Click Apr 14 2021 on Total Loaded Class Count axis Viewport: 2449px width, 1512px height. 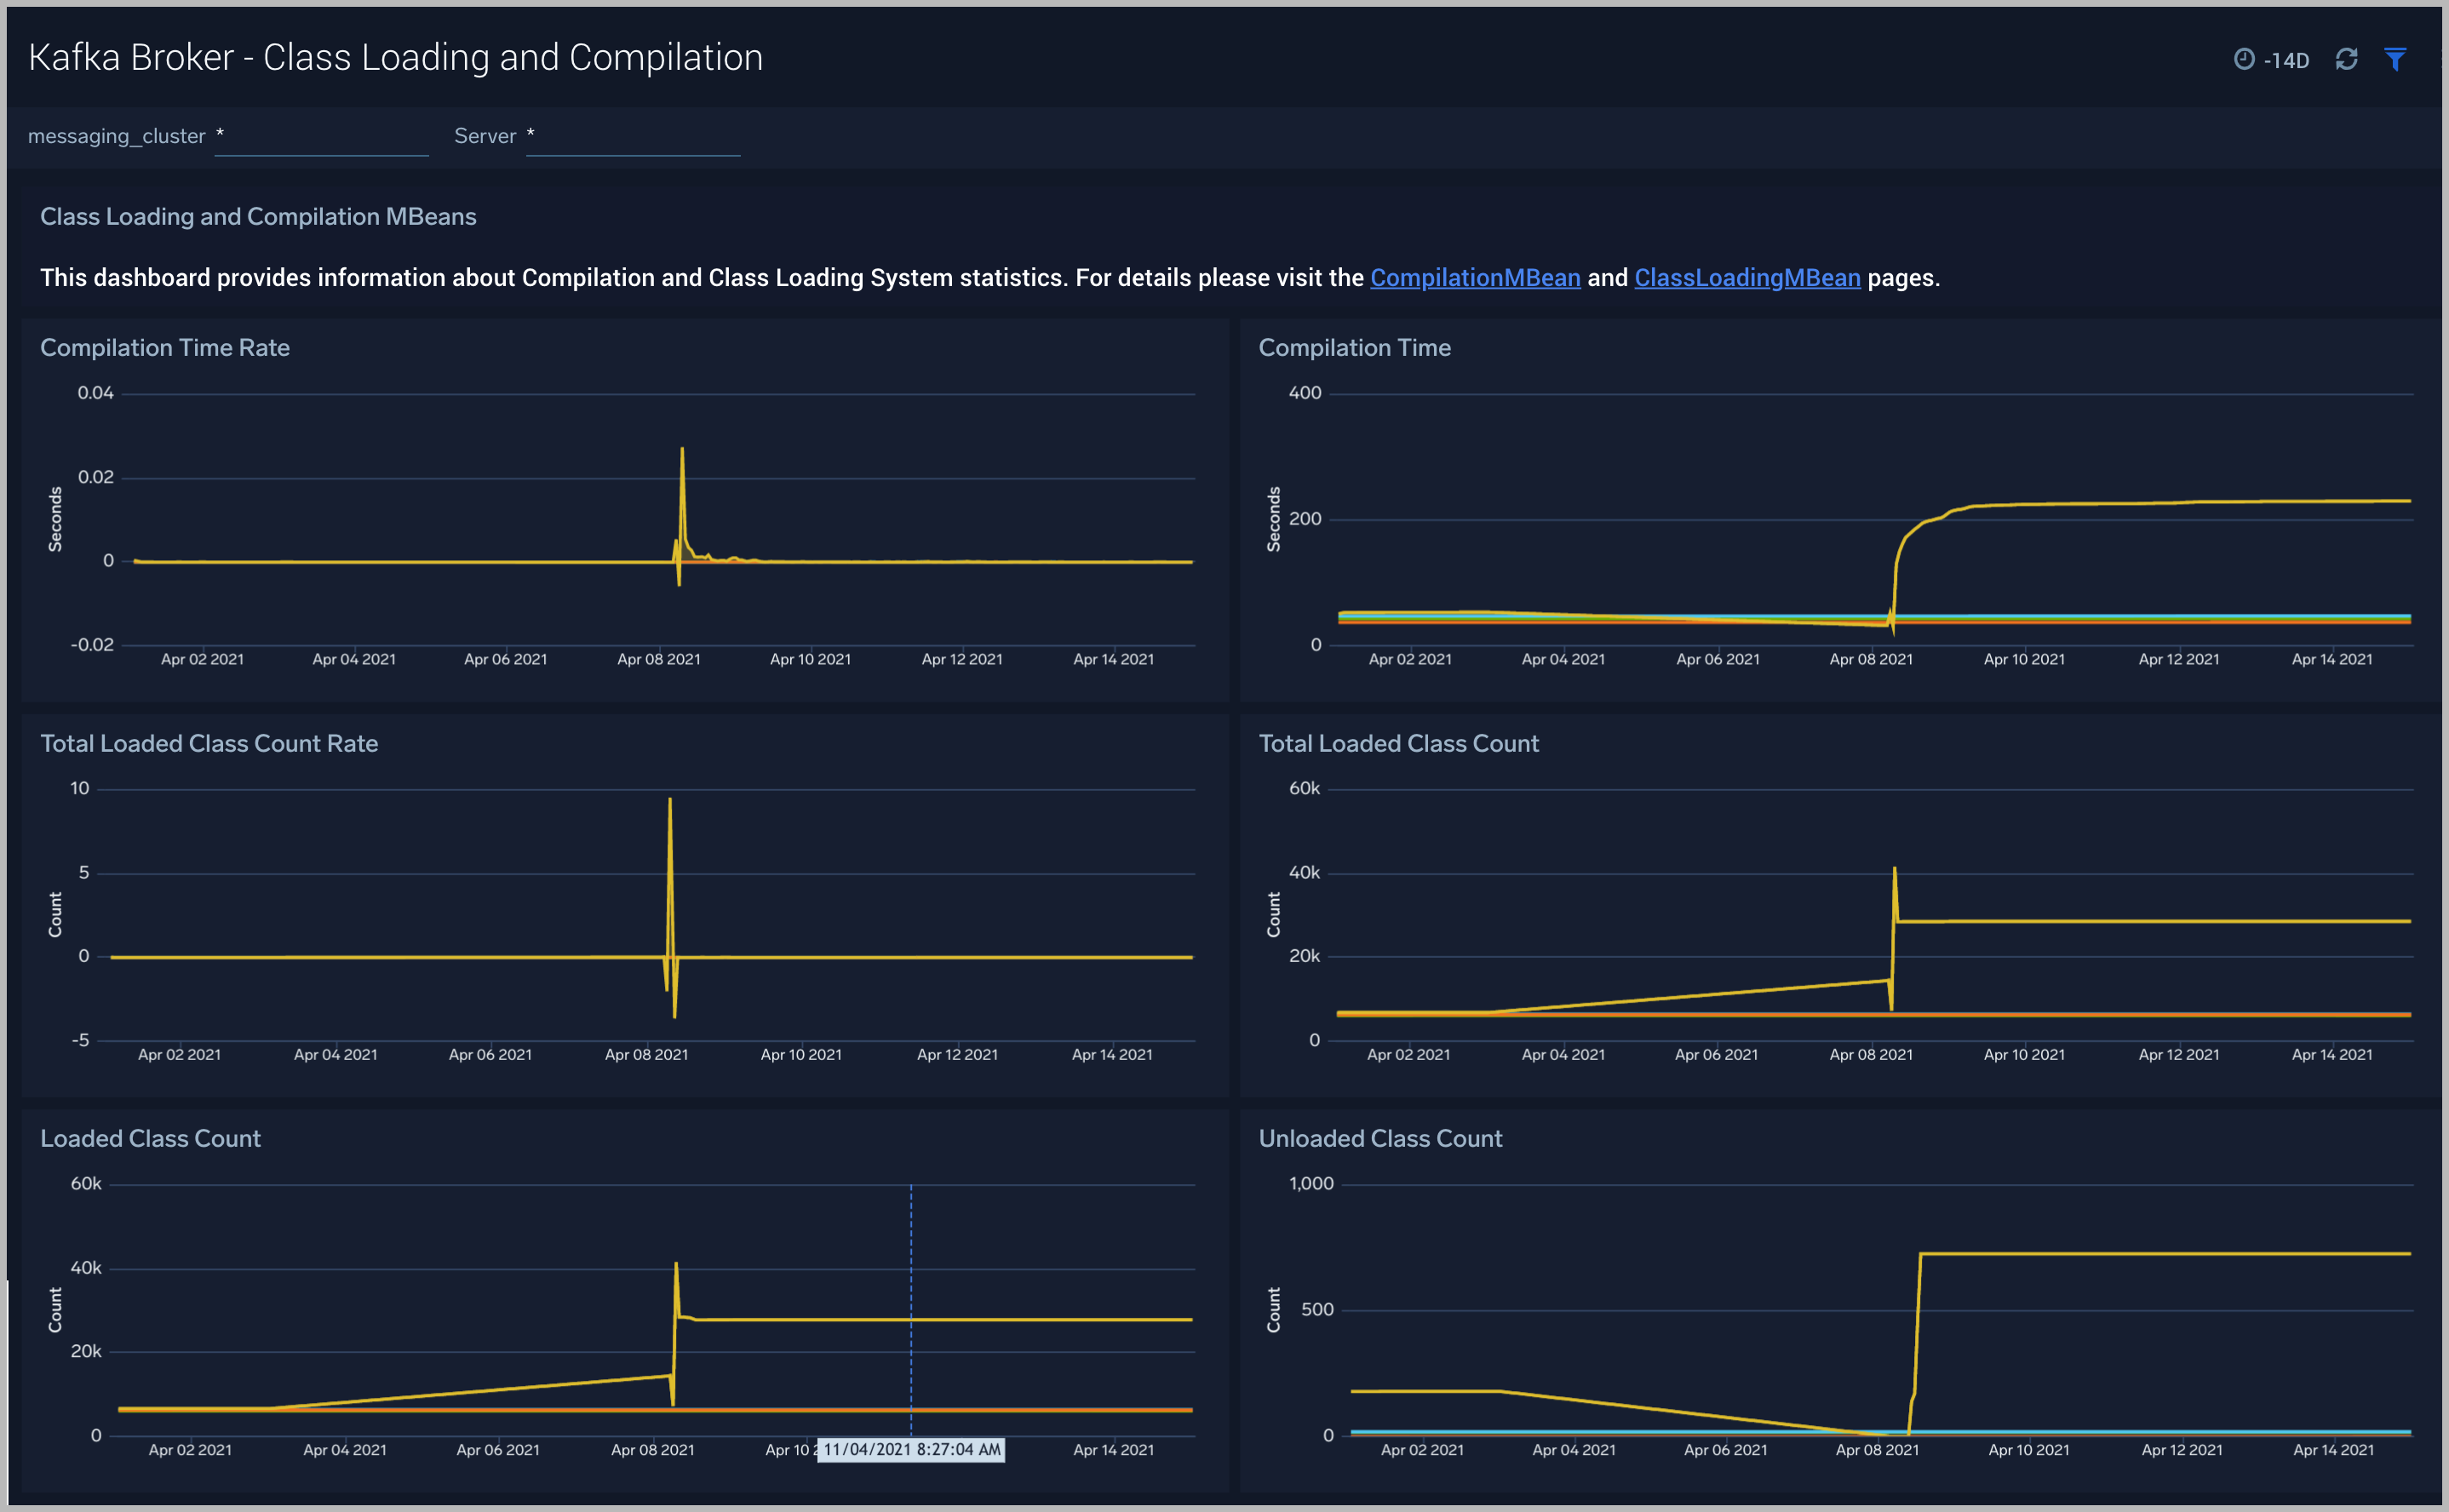point(2332,1055)
